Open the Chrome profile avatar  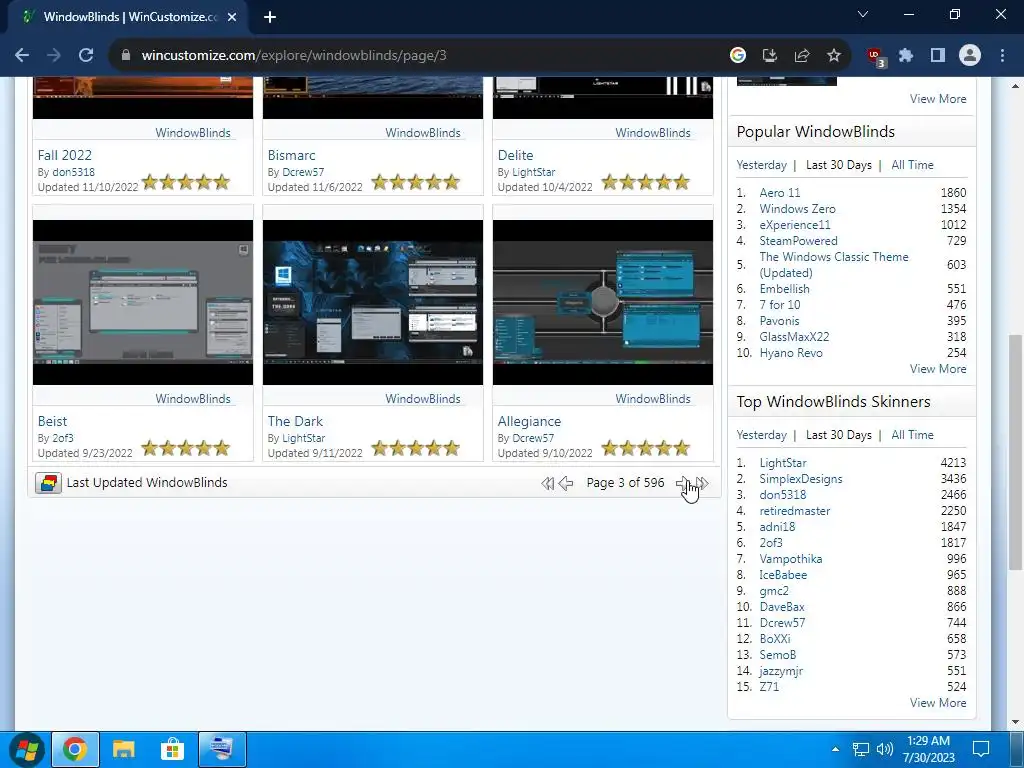click(970, 56)
